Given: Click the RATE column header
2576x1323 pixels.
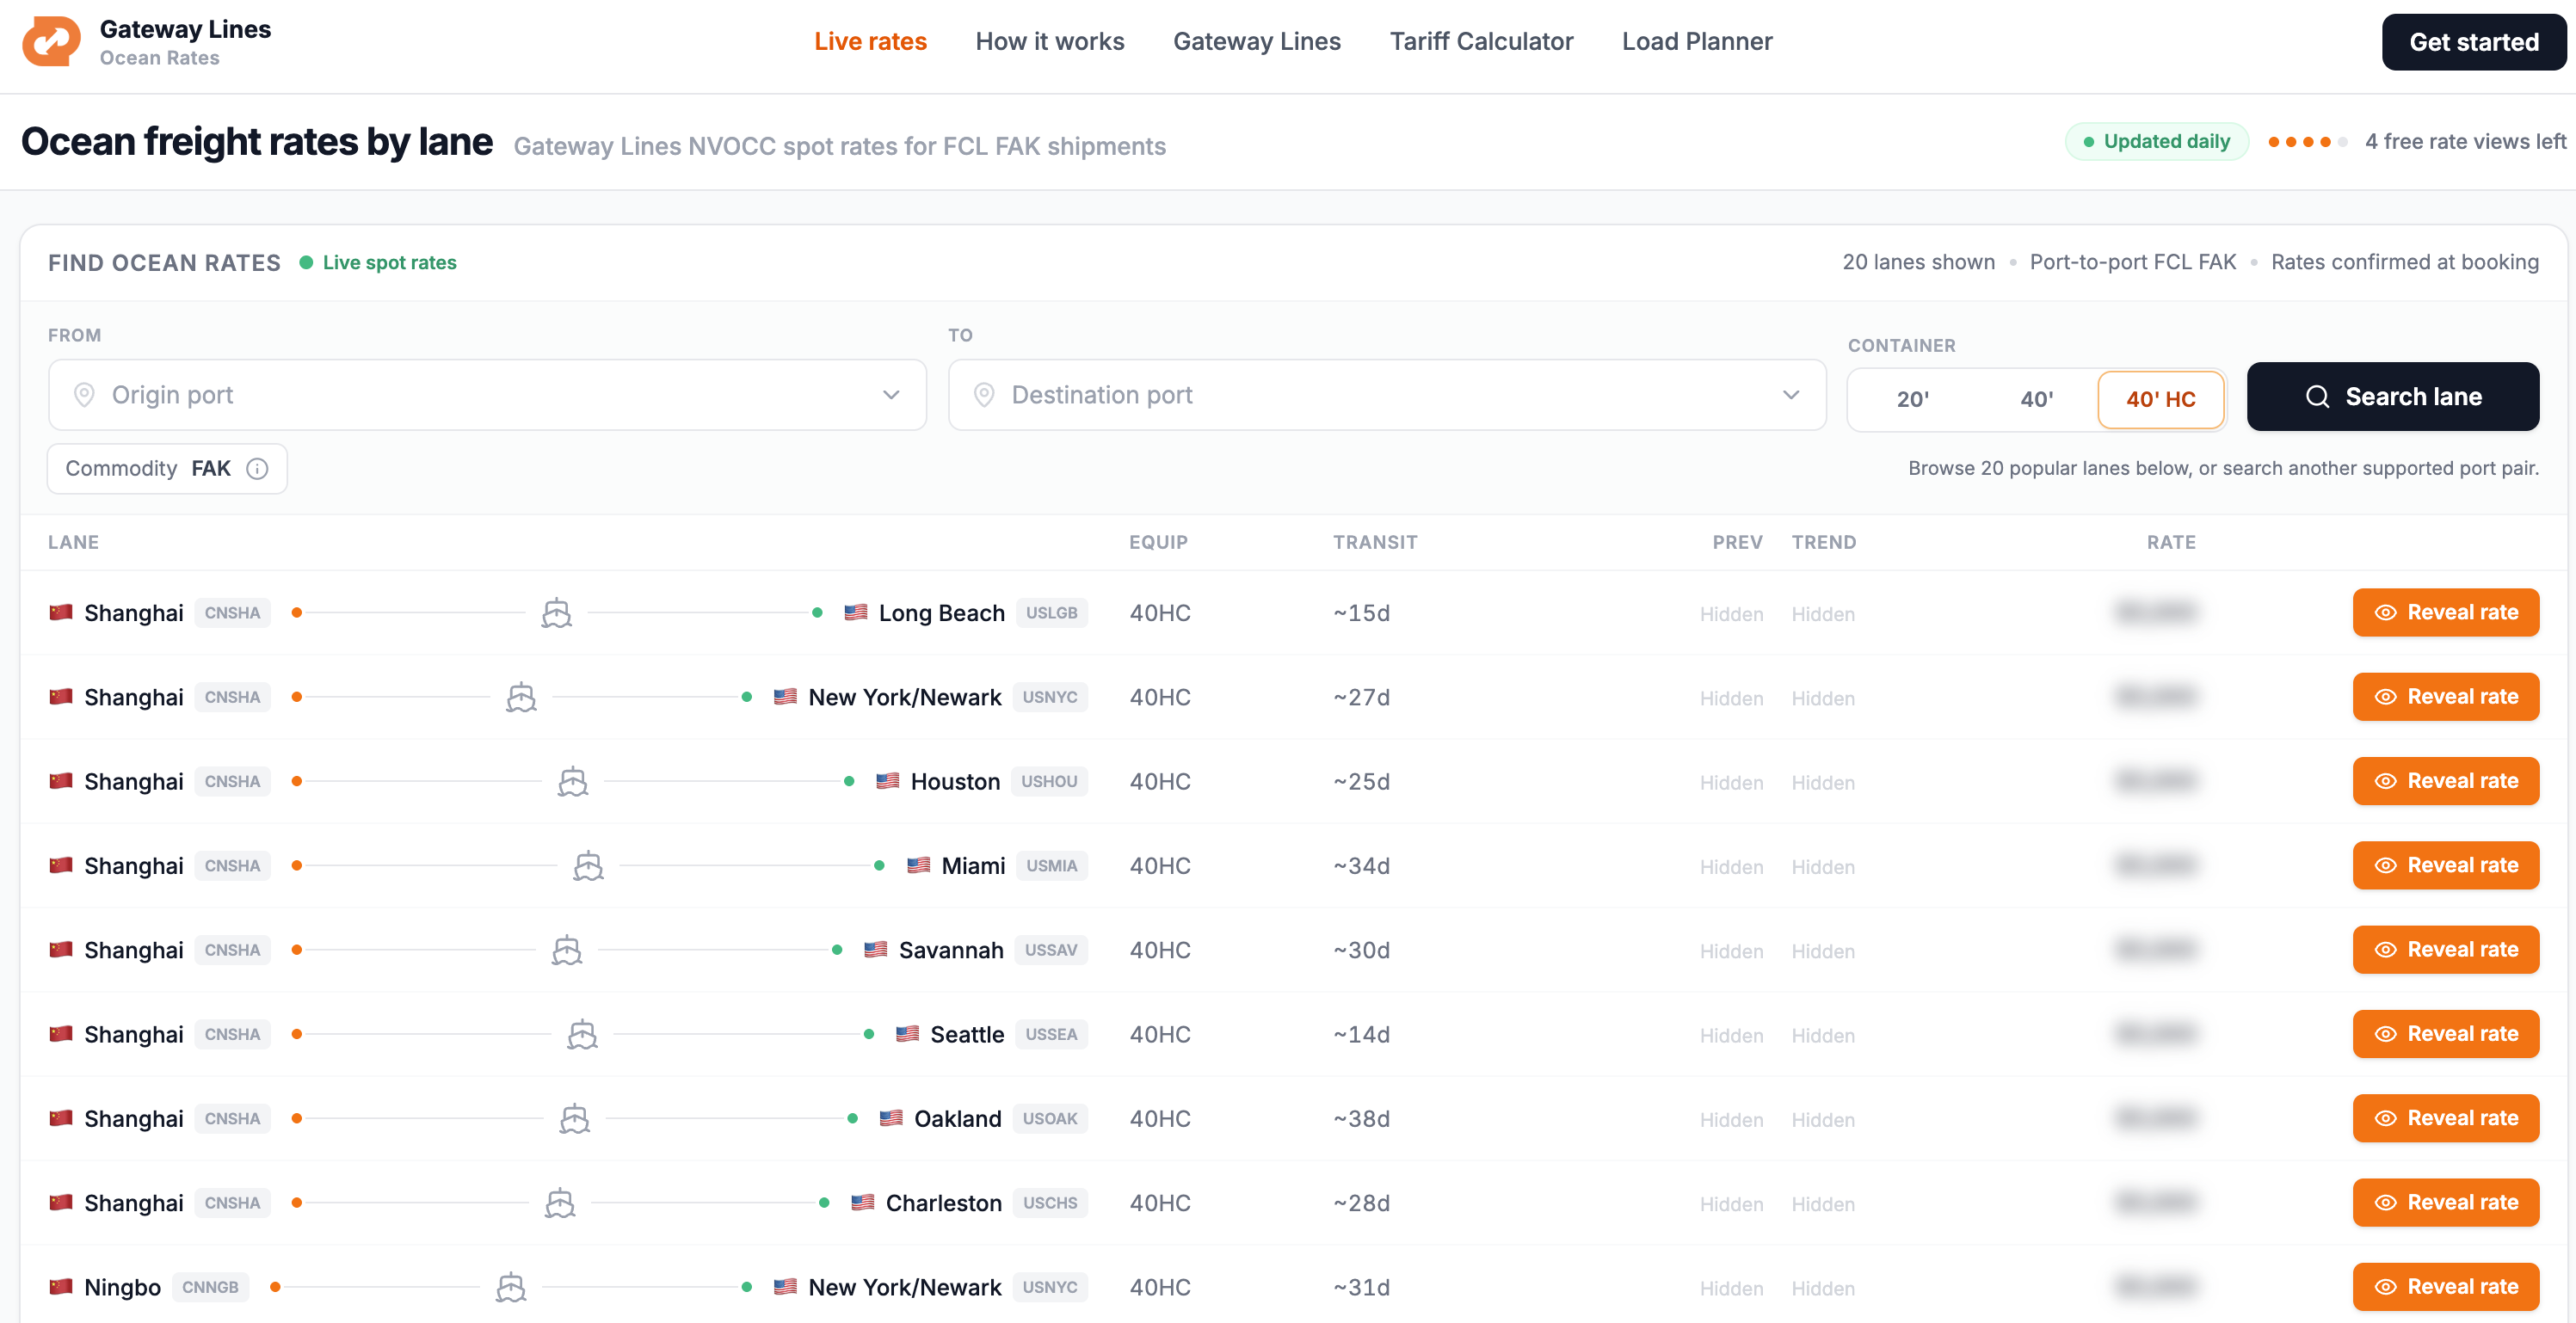Looking at the screenshot, I should click(2171, 542).
